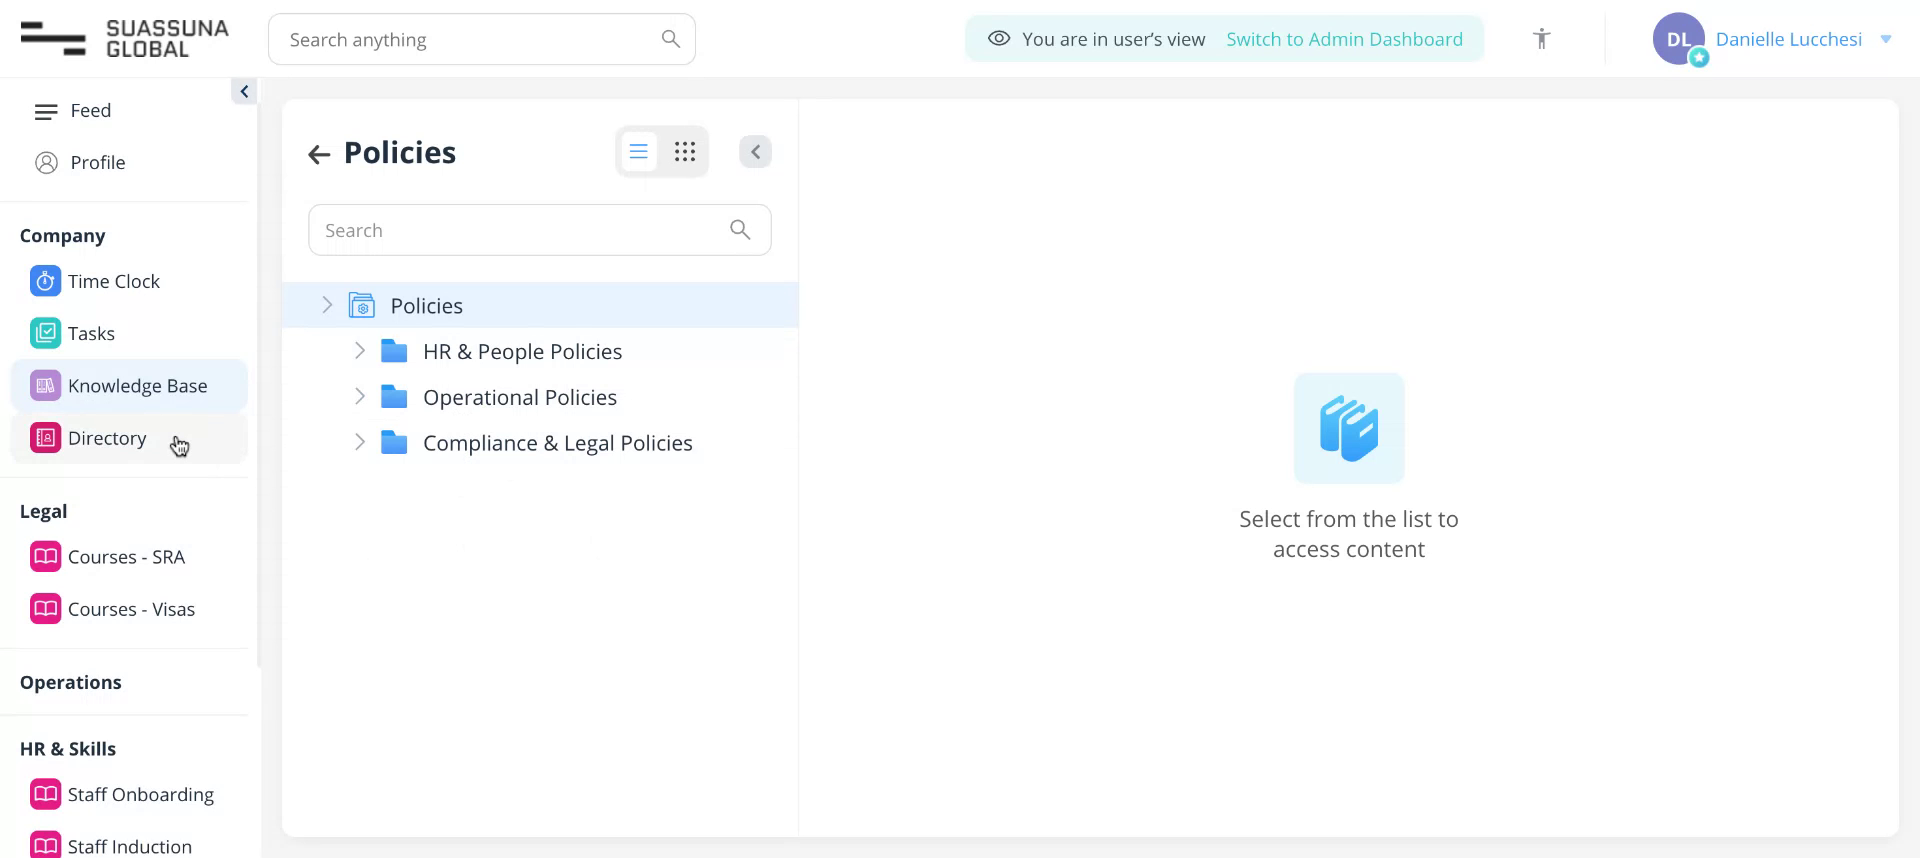Click the Courses - SRA book icon

click(45, 557)
